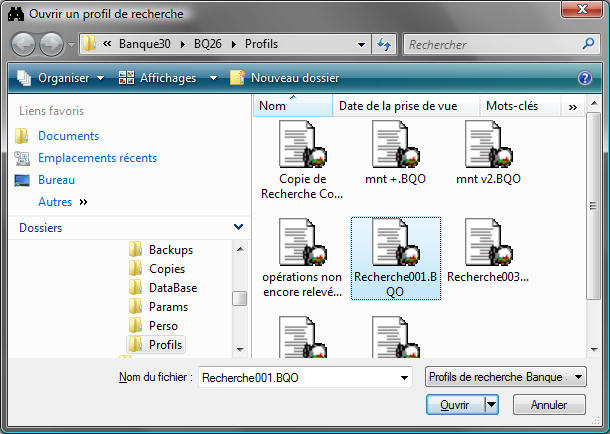Image resolution: width=610 pixels, height=434 pixels.
Task: Open the Affichages views menu
Action: pos(166,78)
